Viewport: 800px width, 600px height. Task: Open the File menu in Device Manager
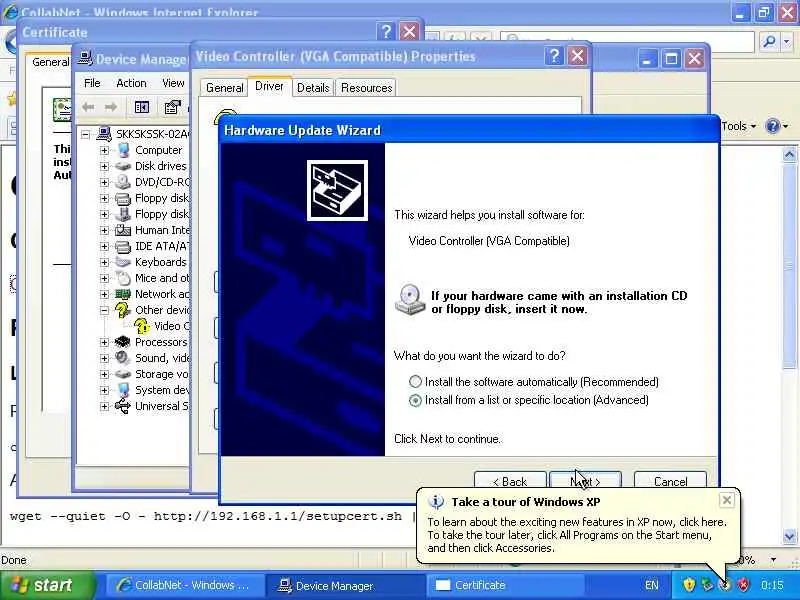click(x=92, y=83)
